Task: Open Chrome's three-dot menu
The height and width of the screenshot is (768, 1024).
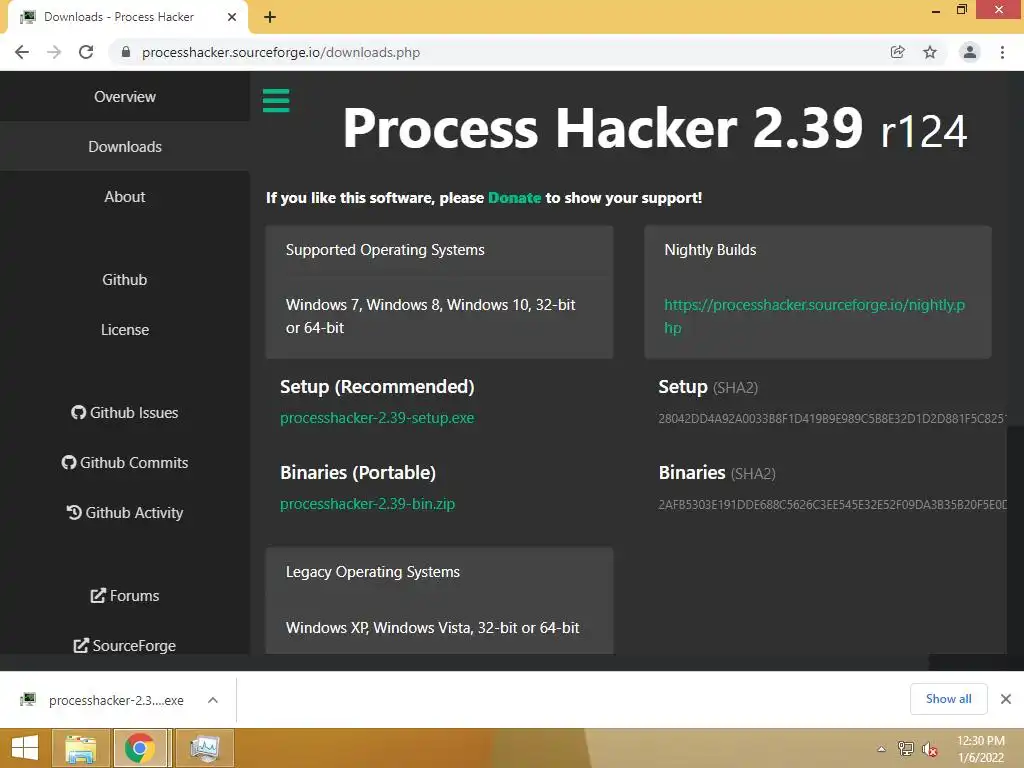Action: point(1002,52)
